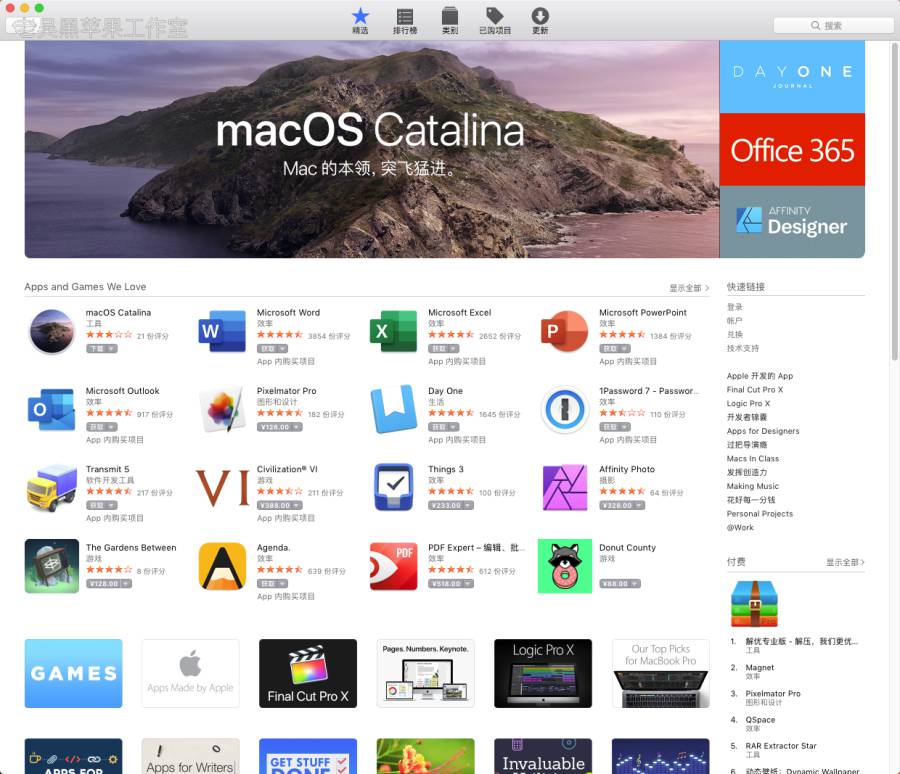
Task: Open the Categories tab
Action: click(450, 21)
